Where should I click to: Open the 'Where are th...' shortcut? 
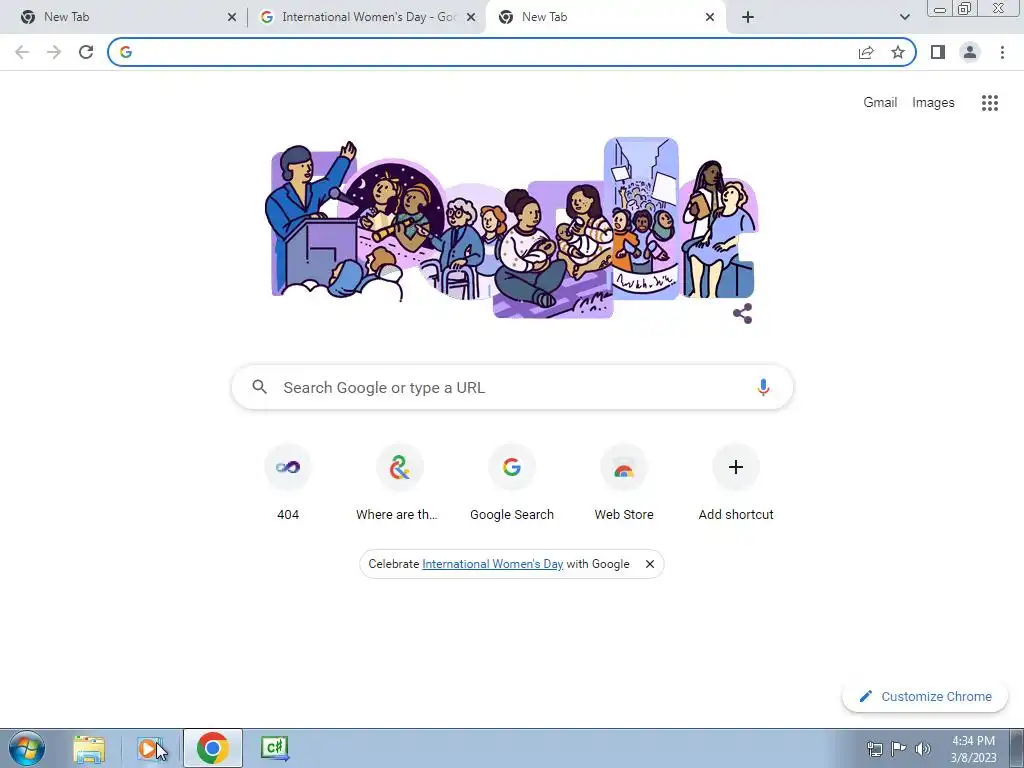click(400, 483)
